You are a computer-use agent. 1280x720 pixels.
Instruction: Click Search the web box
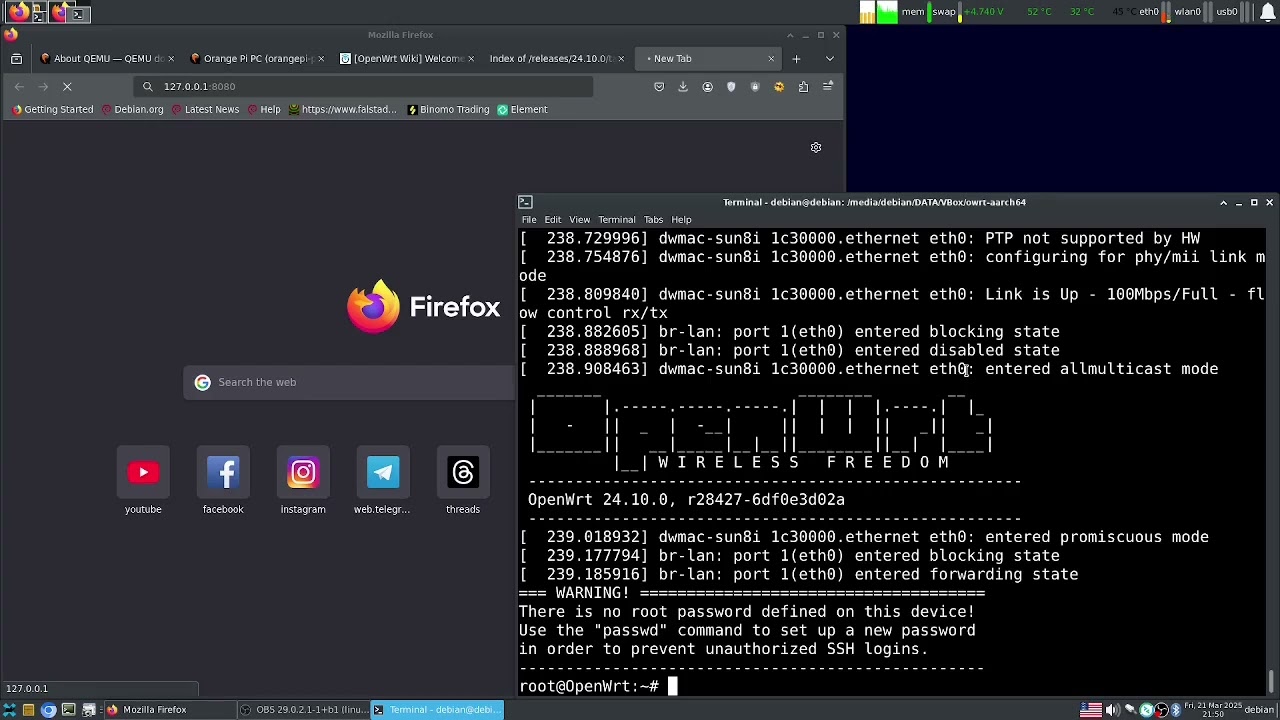coord(350,382)
